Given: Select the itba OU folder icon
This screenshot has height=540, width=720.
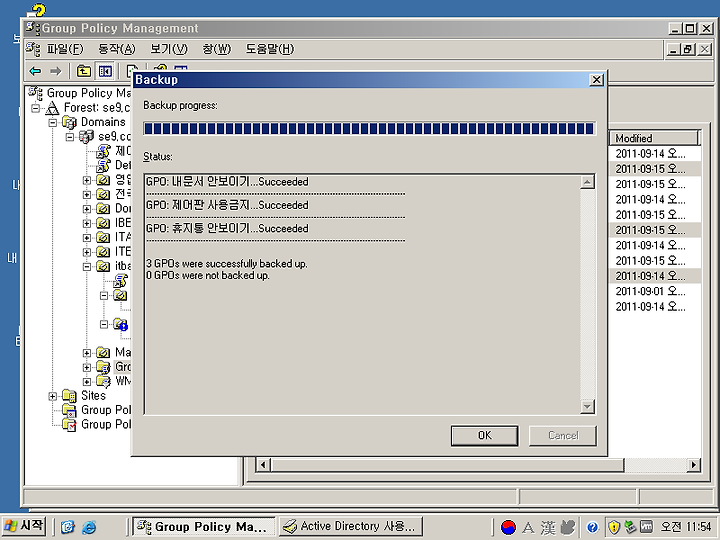Looking at the screenshot, I should (103, 266).
